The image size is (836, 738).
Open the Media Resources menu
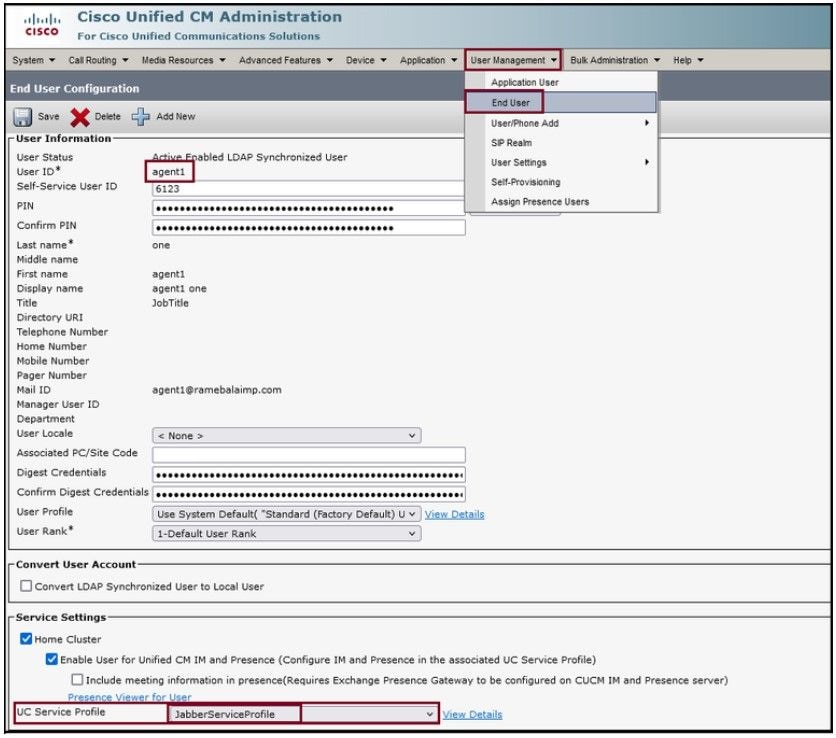tap(183, 60)
